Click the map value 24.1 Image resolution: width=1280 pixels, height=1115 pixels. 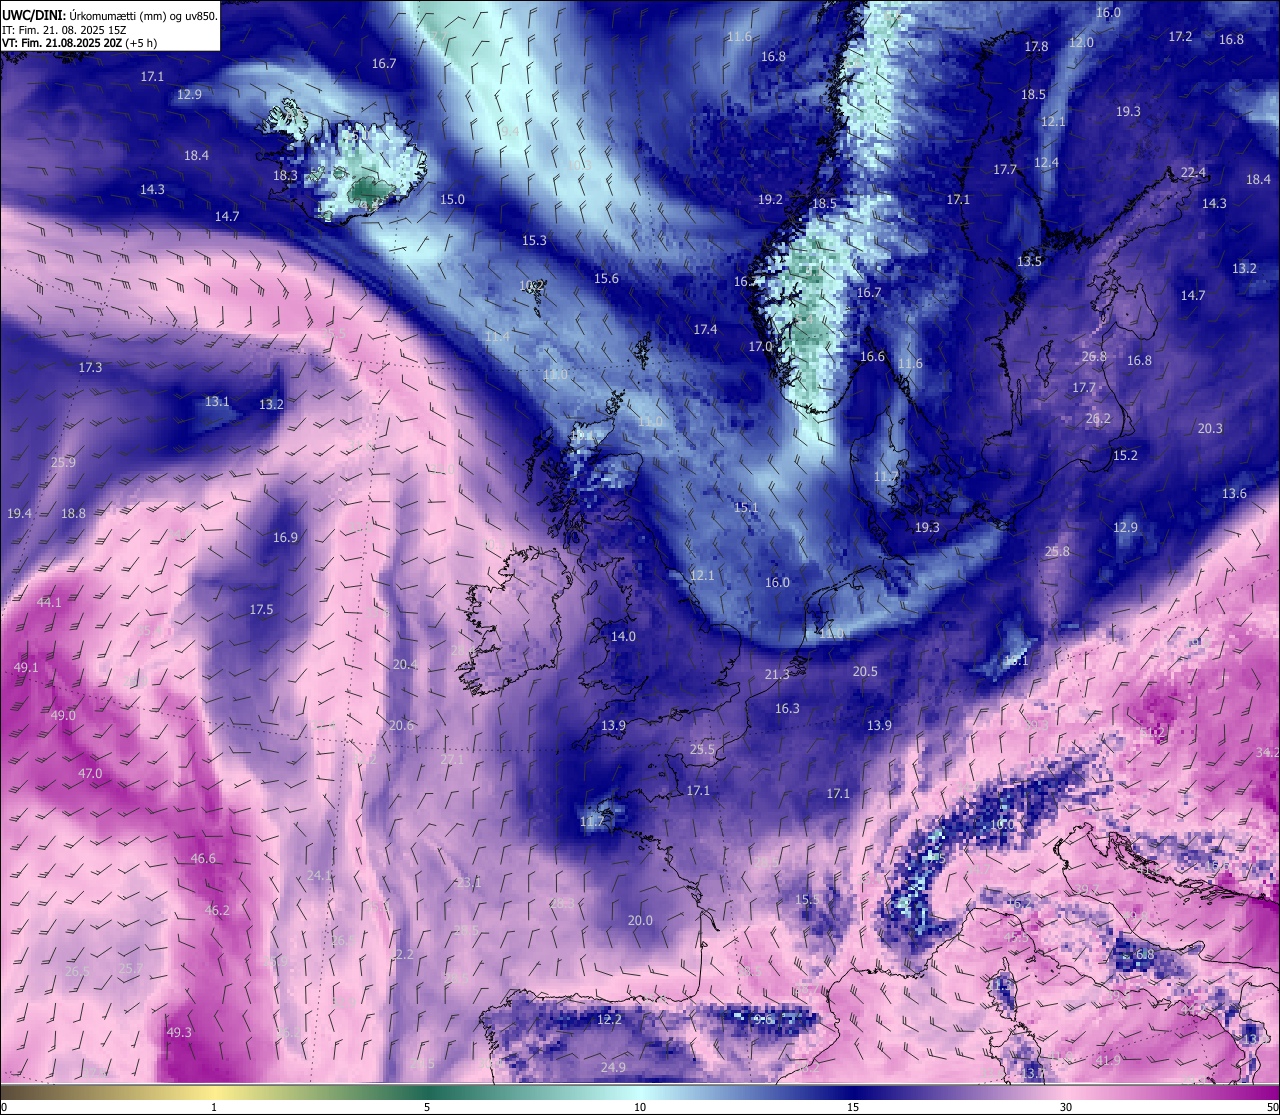(319, 875)
